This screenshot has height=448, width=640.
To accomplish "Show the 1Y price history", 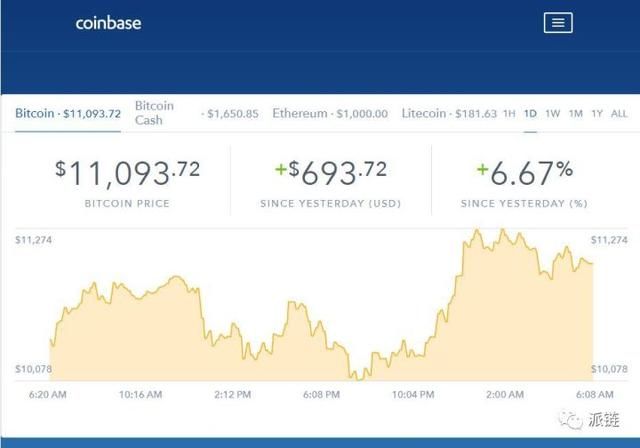I will coord(597,113).
